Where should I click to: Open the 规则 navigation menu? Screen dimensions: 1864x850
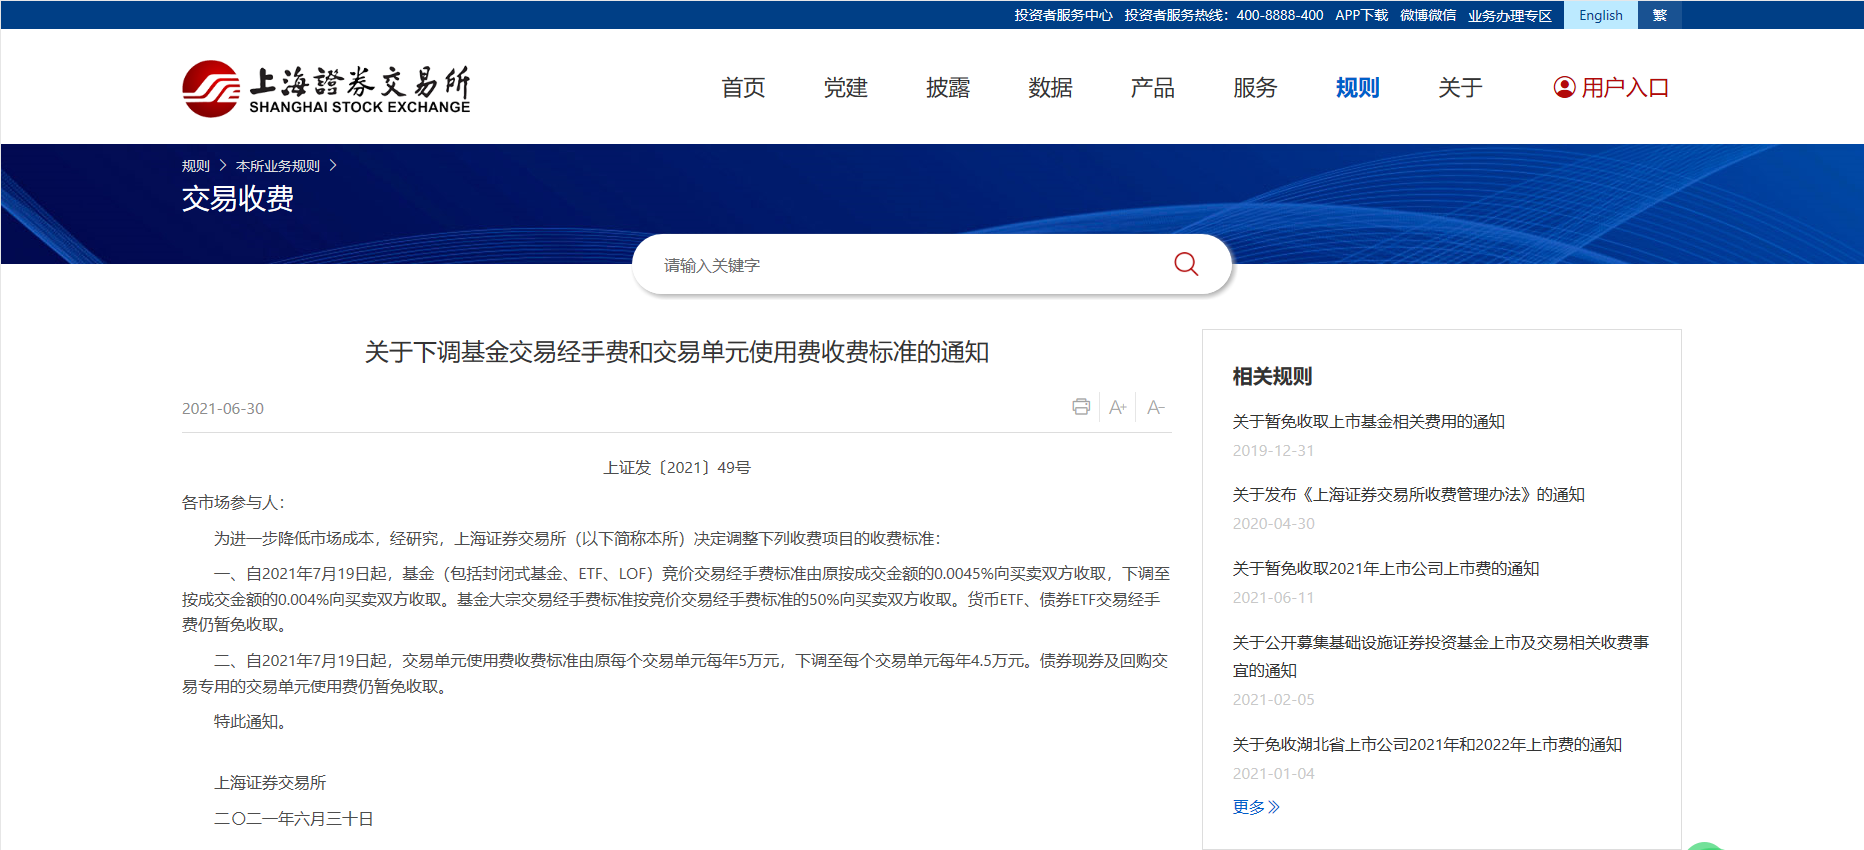1357,88
